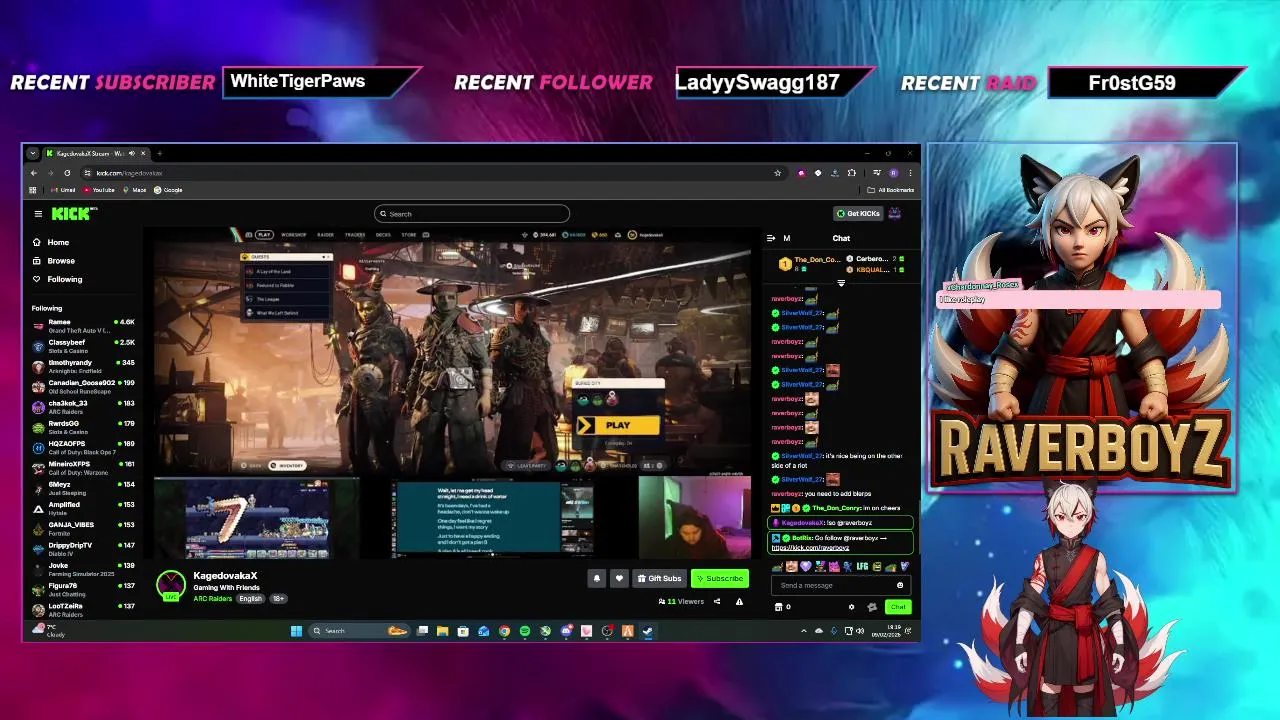Select Figura76 in the Following list

(x=84, y=589)
